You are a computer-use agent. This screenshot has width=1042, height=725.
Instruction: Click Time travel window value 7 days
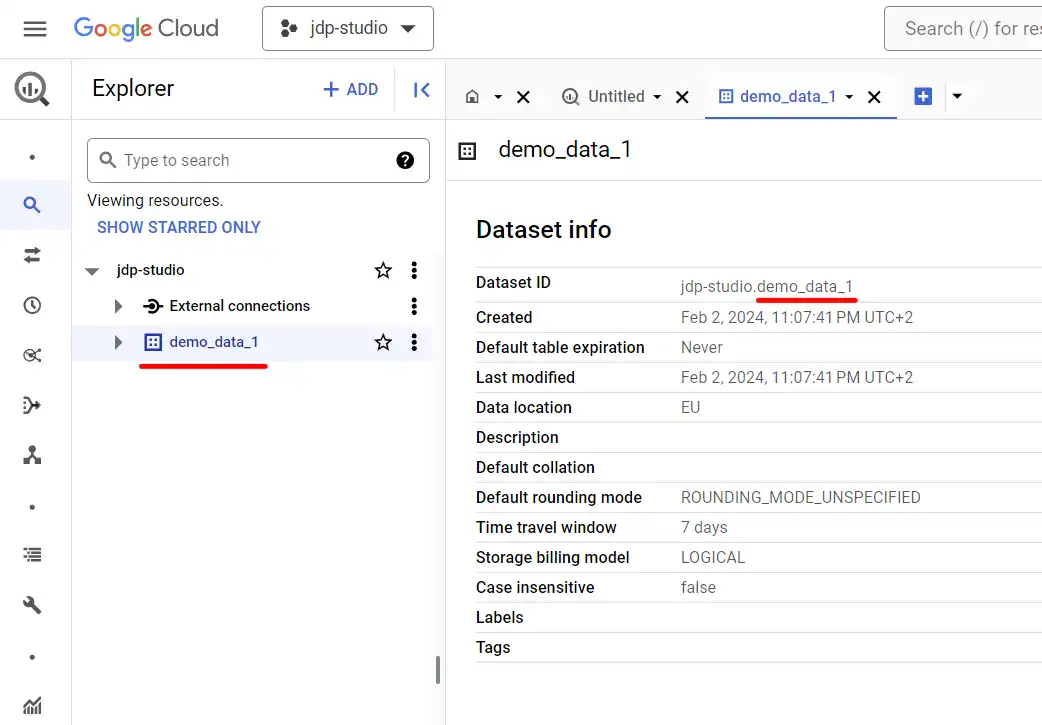point(704,528)
